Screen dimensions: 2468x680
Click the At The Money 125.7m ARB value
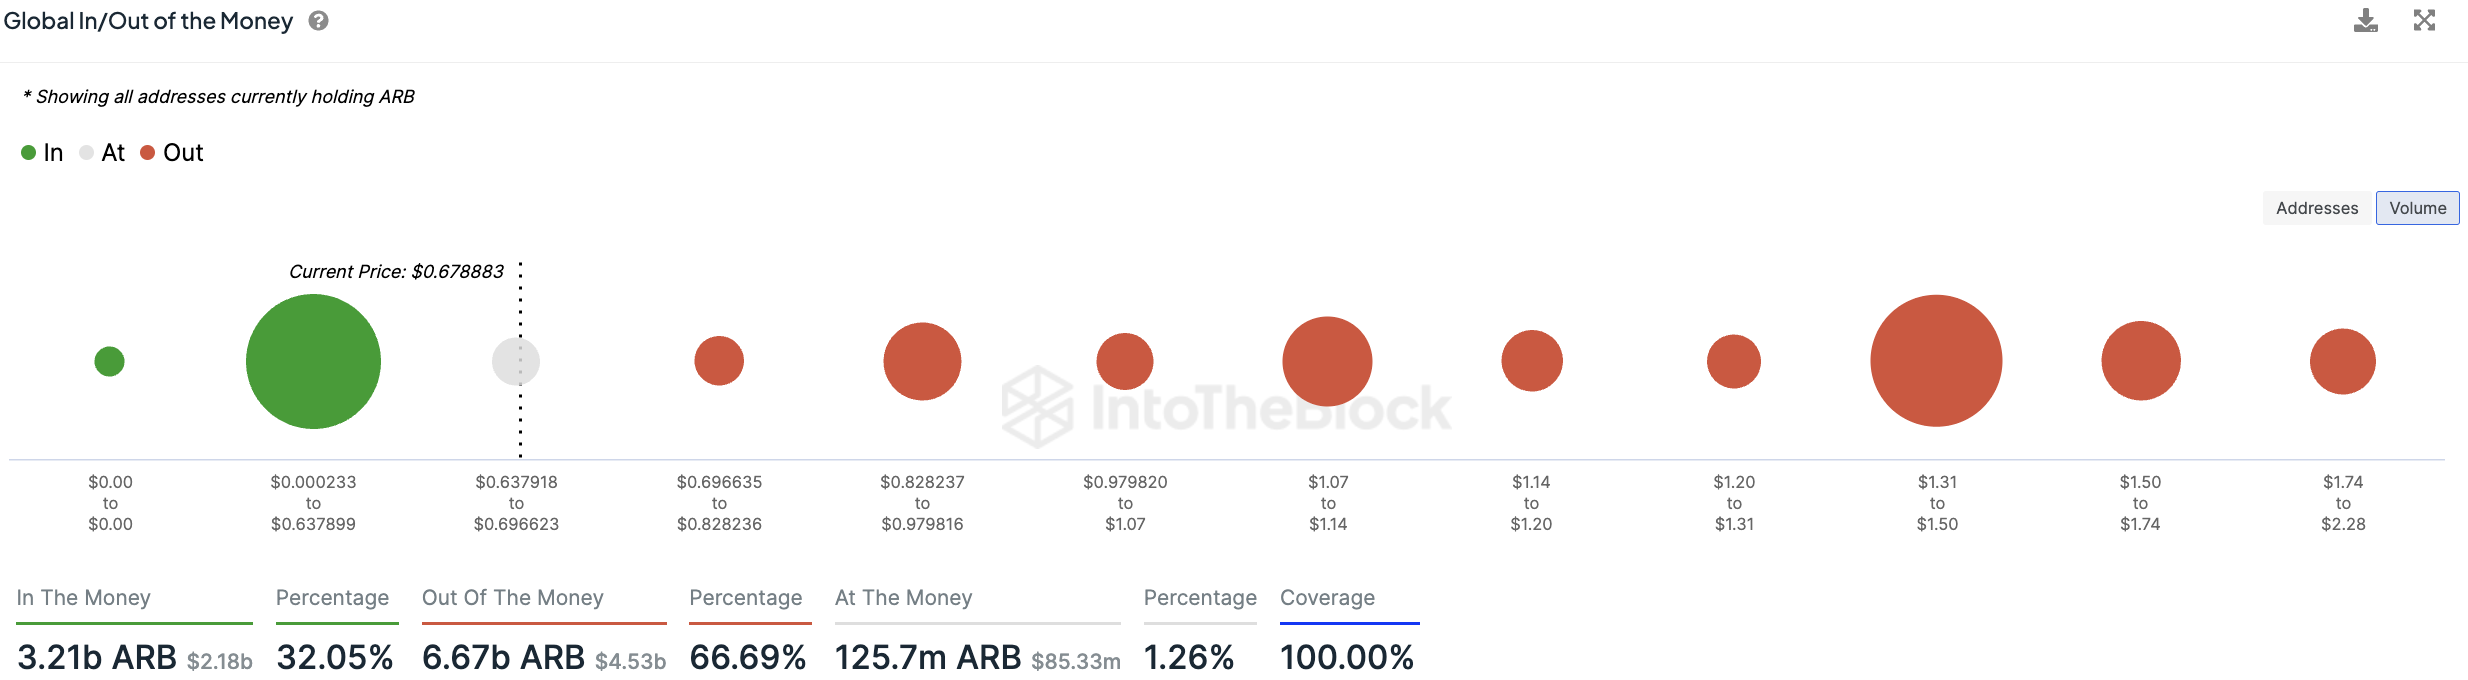tap(927, 657)
